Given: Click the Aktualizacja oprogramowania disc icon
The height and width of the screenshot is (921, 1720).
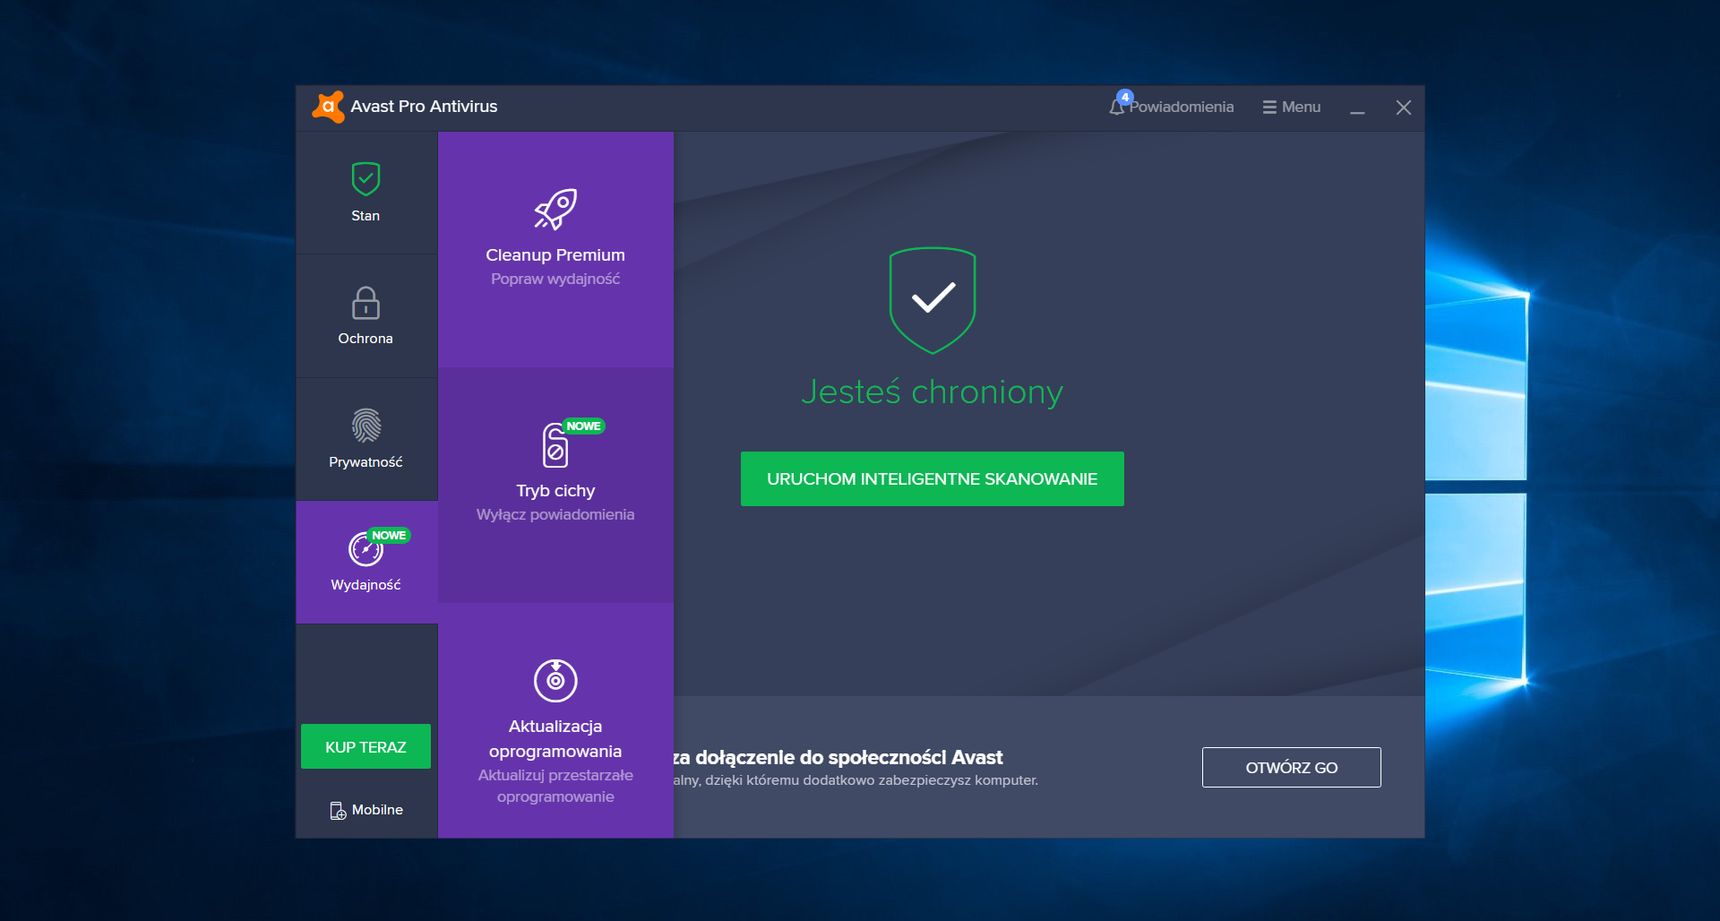Looking at the screenshot, I should [x=556, y=681].
